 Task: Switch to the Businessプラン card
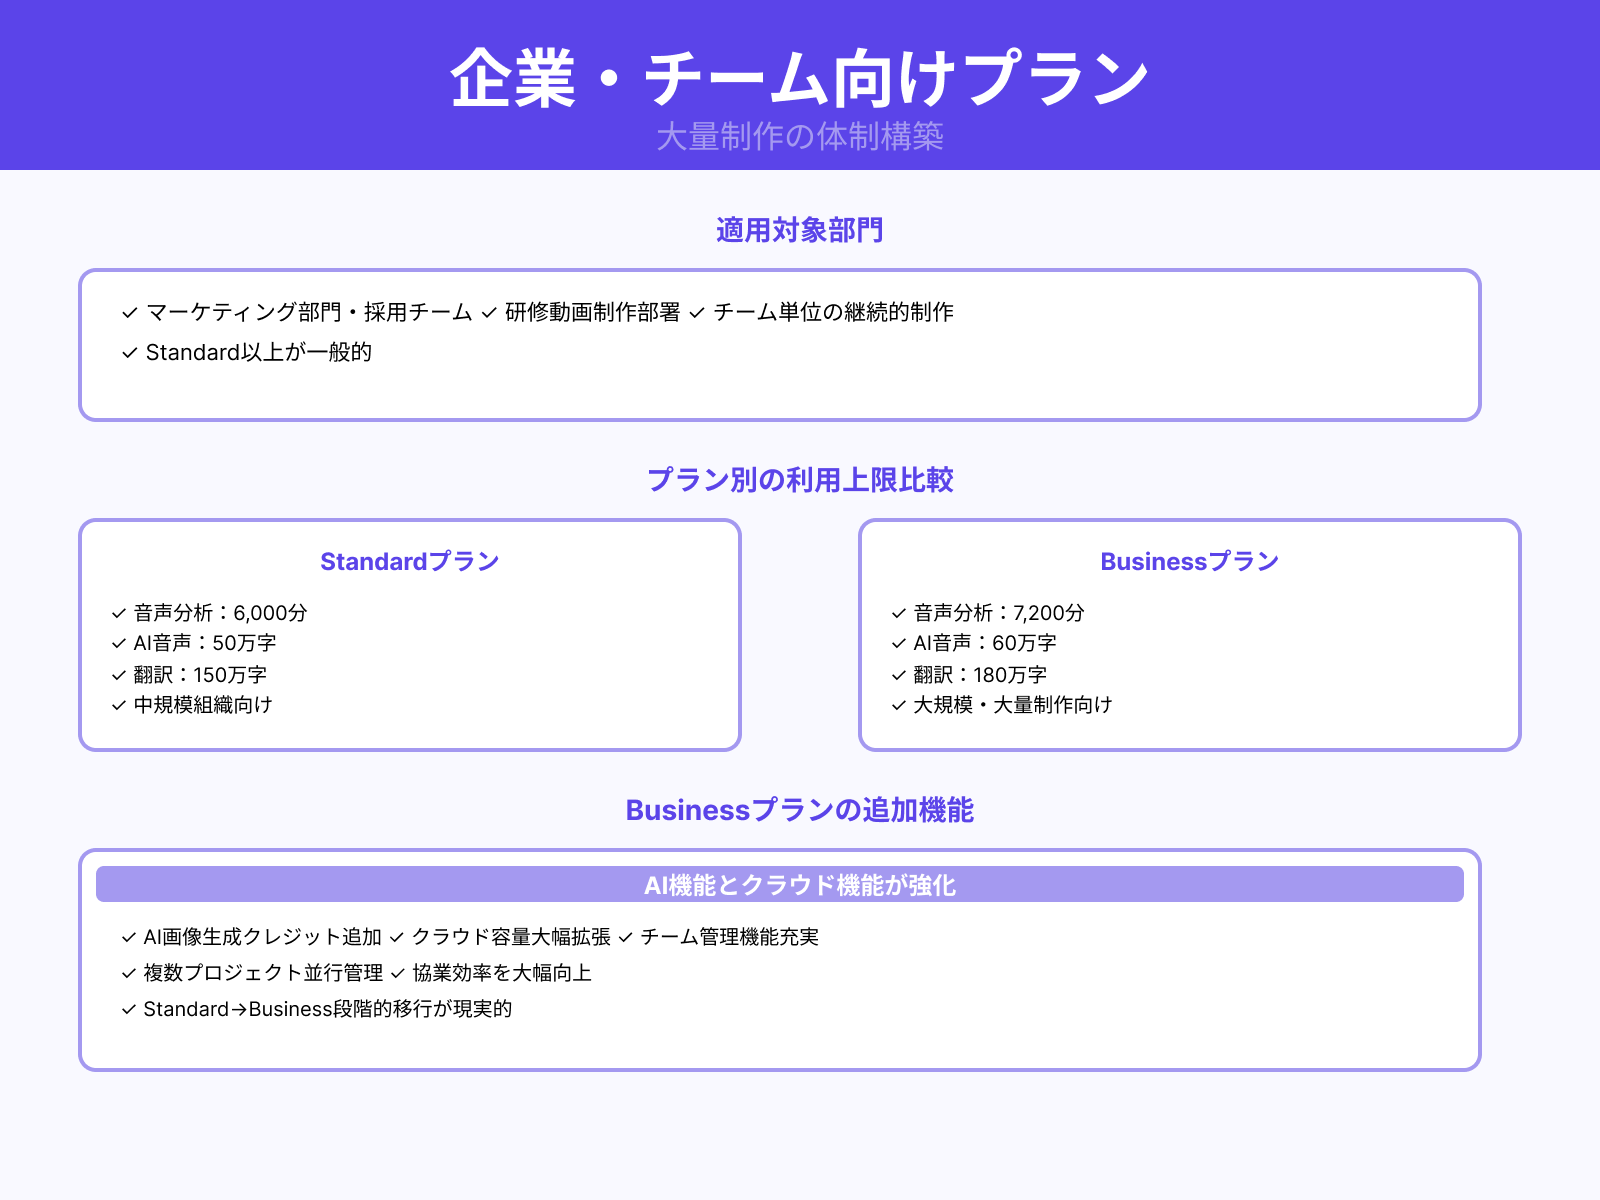(x=1188, y=561)
